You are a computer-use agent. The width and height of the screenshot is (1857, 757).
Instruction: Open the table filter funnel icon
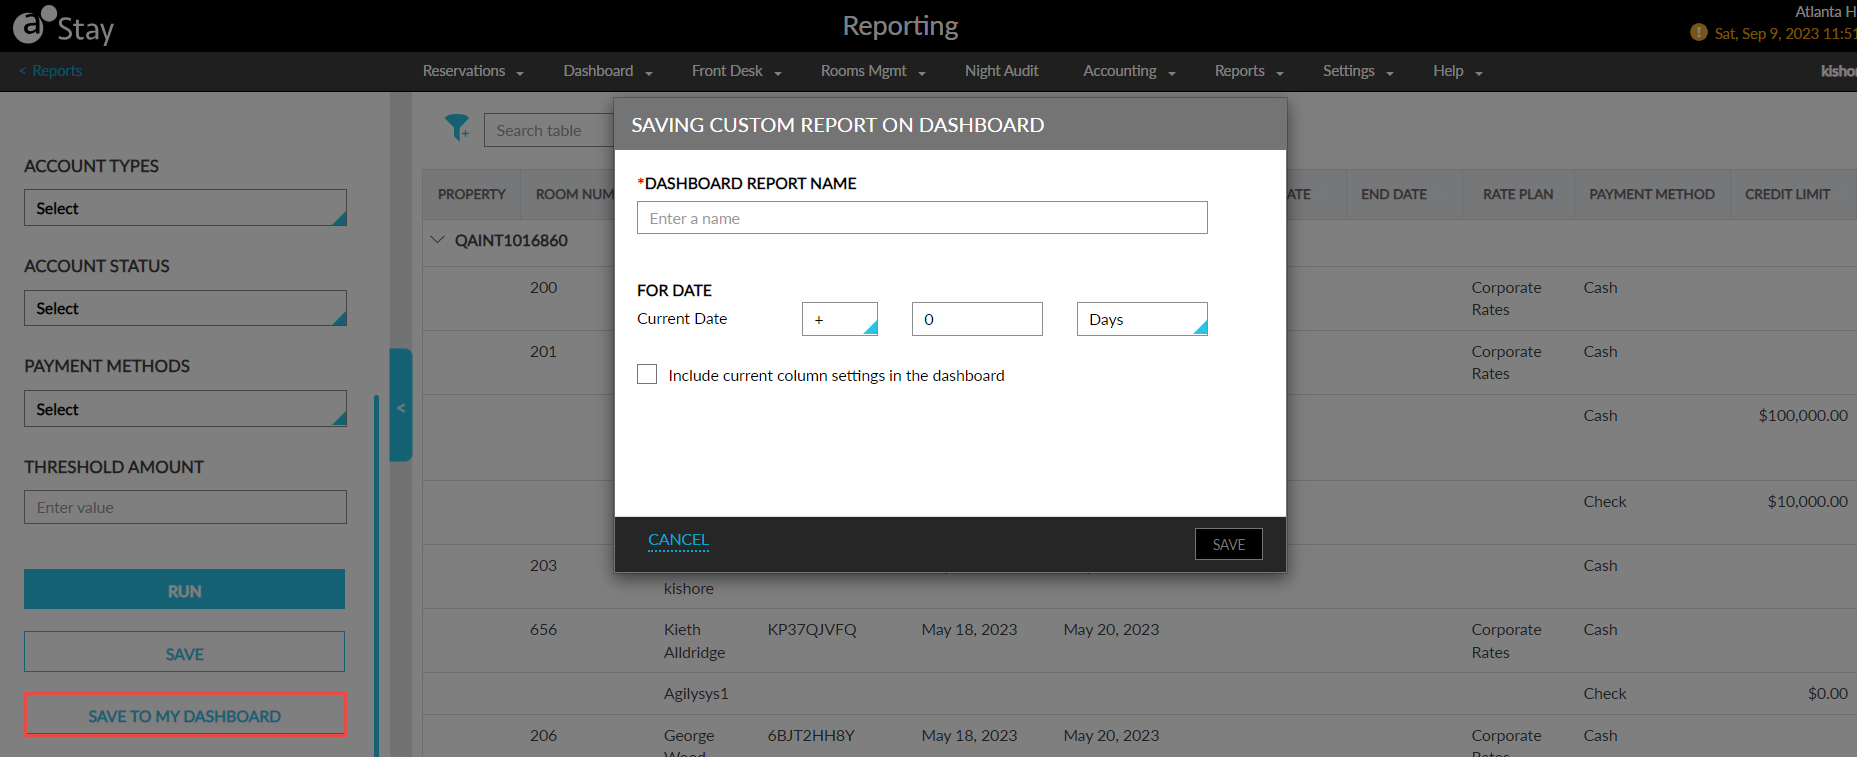pyautogui.click(x=457, y=128)
